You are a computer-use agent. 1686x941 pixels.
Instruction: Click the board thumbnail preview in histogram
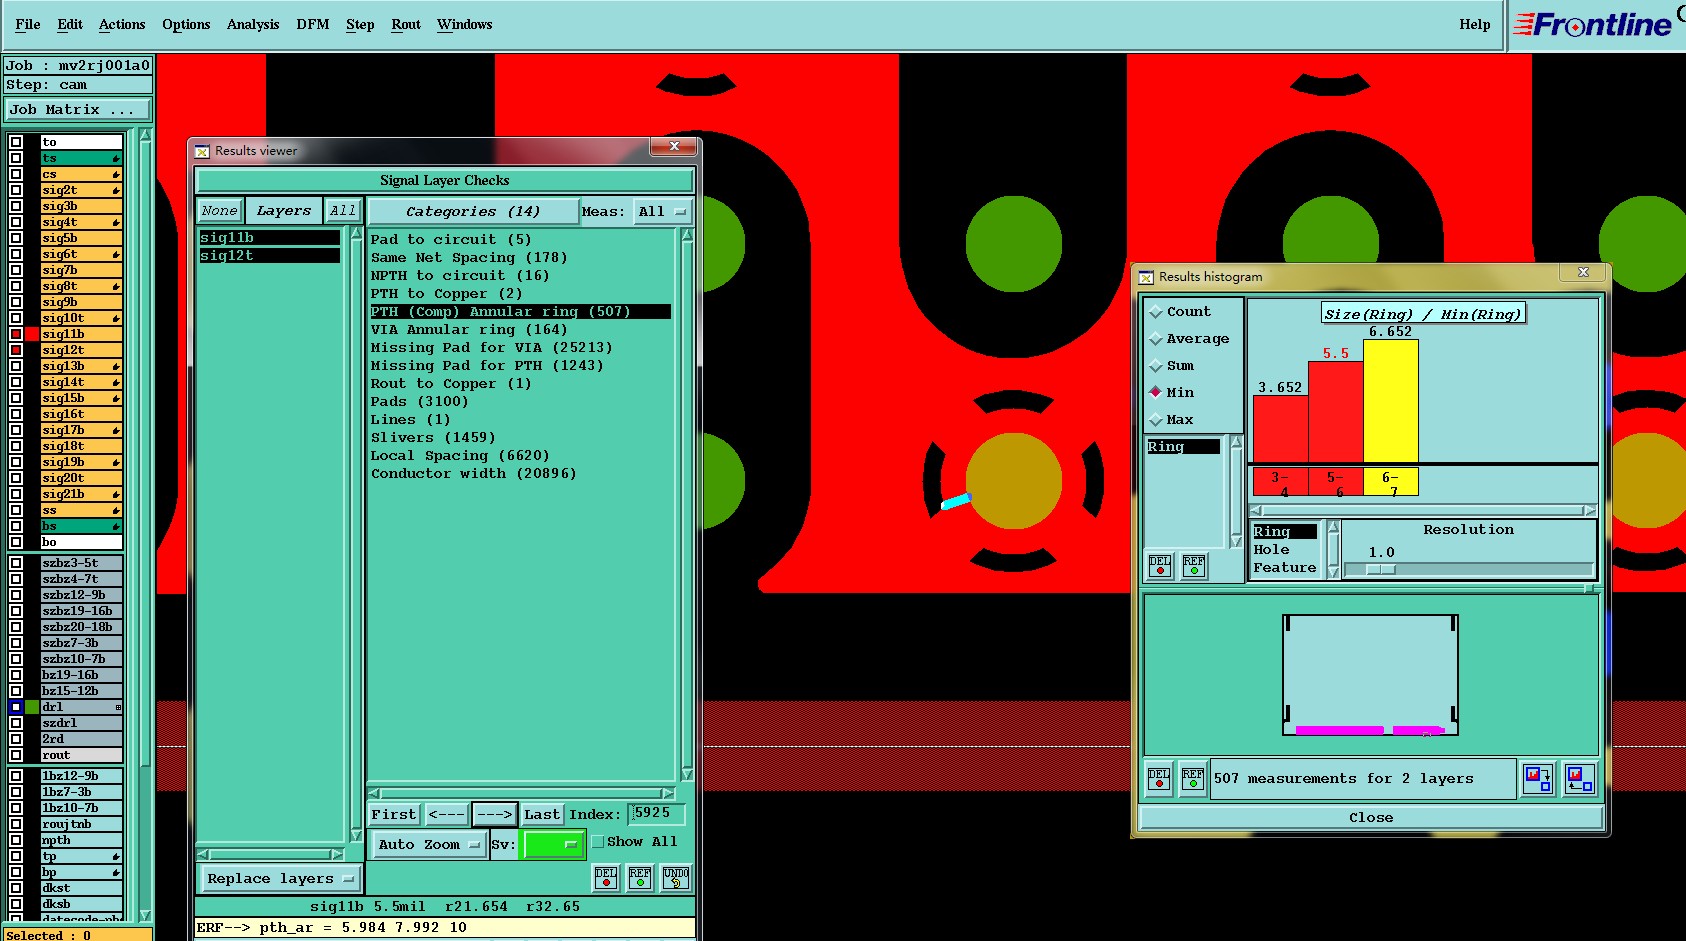(x=1370, y=675)
